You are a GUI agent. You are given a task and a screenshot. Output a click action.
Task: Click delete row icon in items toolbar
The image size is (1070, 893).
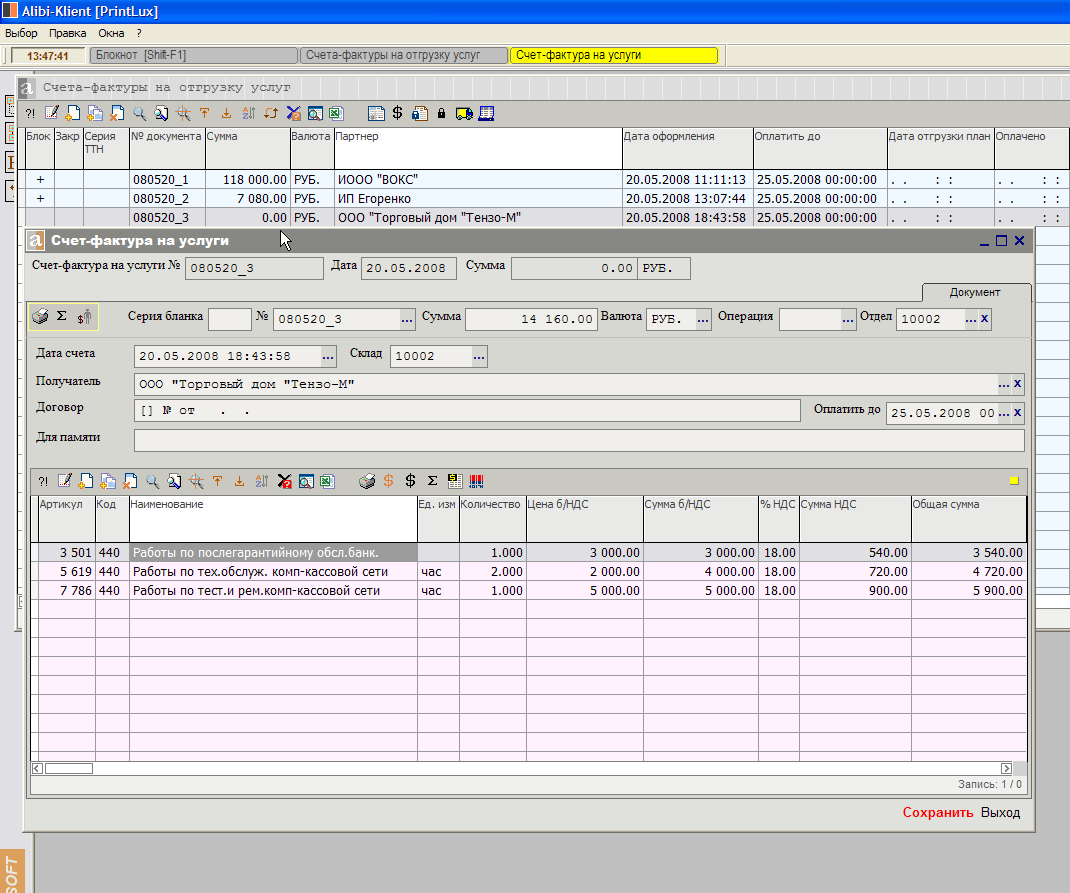pyautogui.click(x=130, y=481)
